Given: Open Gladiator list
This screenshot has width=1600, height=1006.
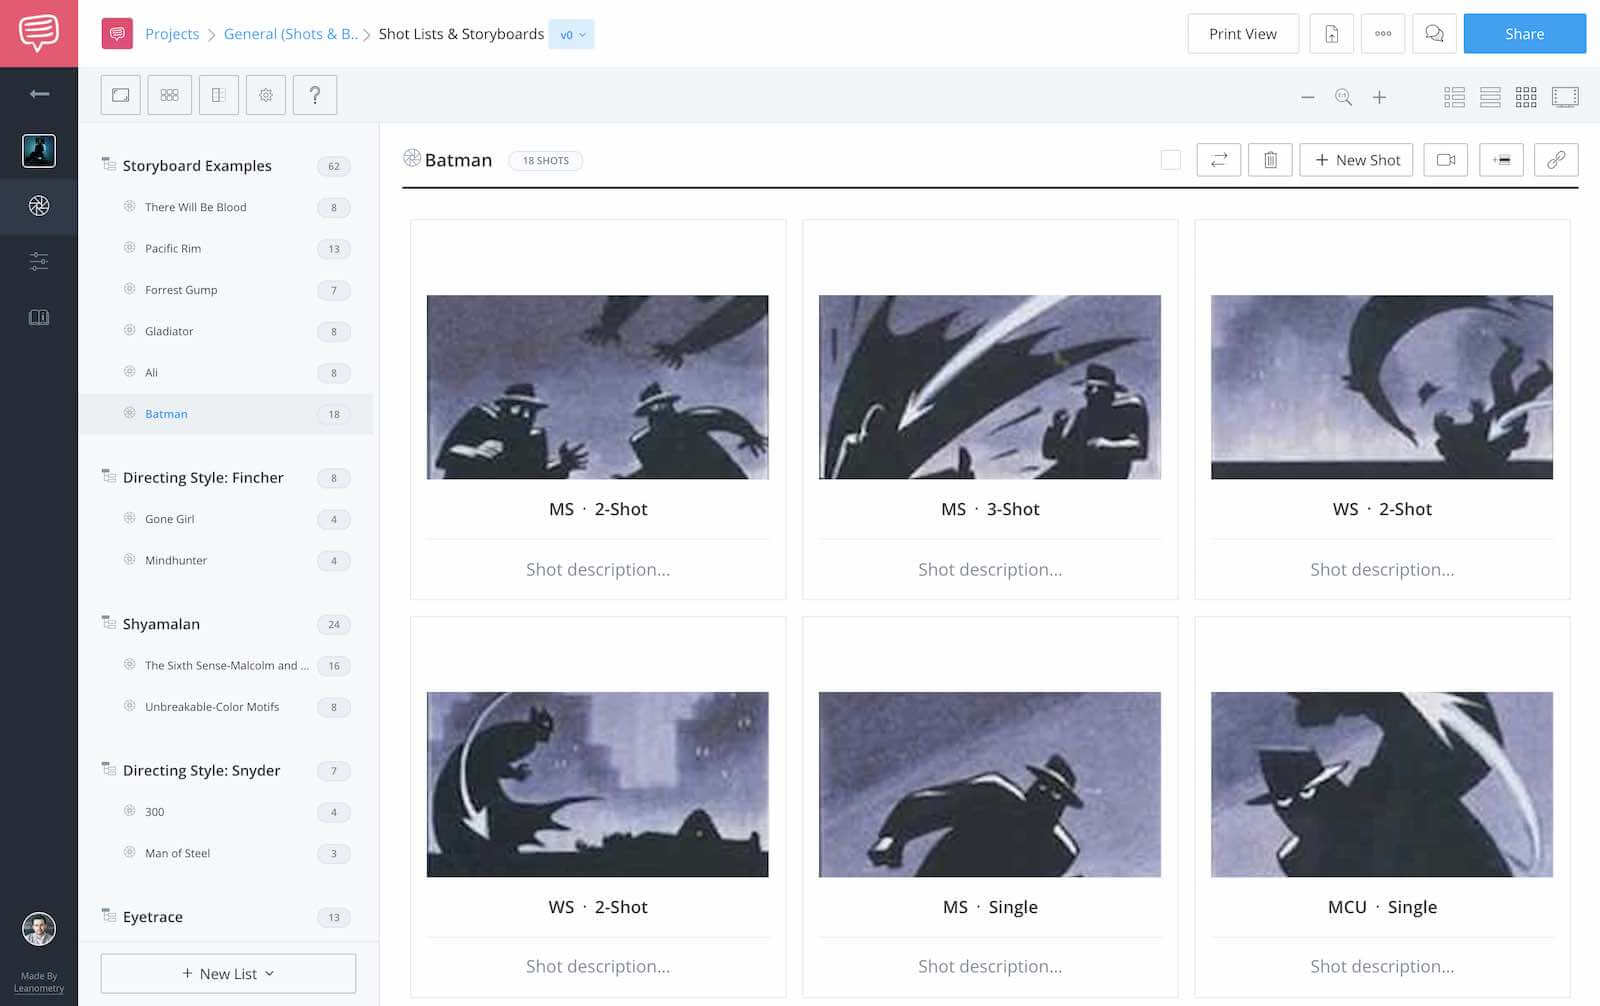Looking at the screenshot, I should coord(169,331).
